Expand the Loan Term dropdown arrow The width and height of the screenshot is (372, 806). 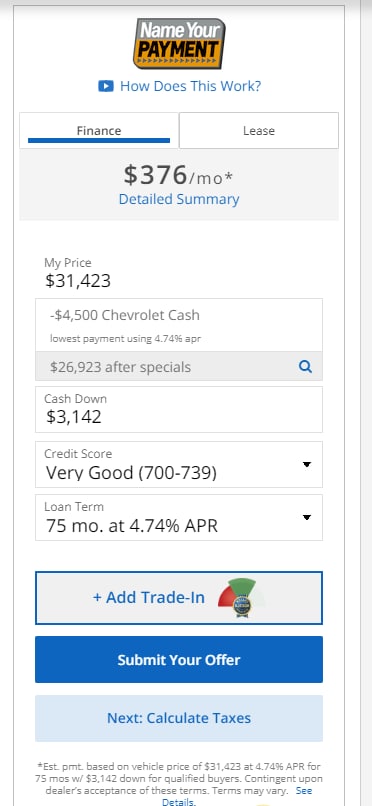pyautogui.click(x=307, y=518)
